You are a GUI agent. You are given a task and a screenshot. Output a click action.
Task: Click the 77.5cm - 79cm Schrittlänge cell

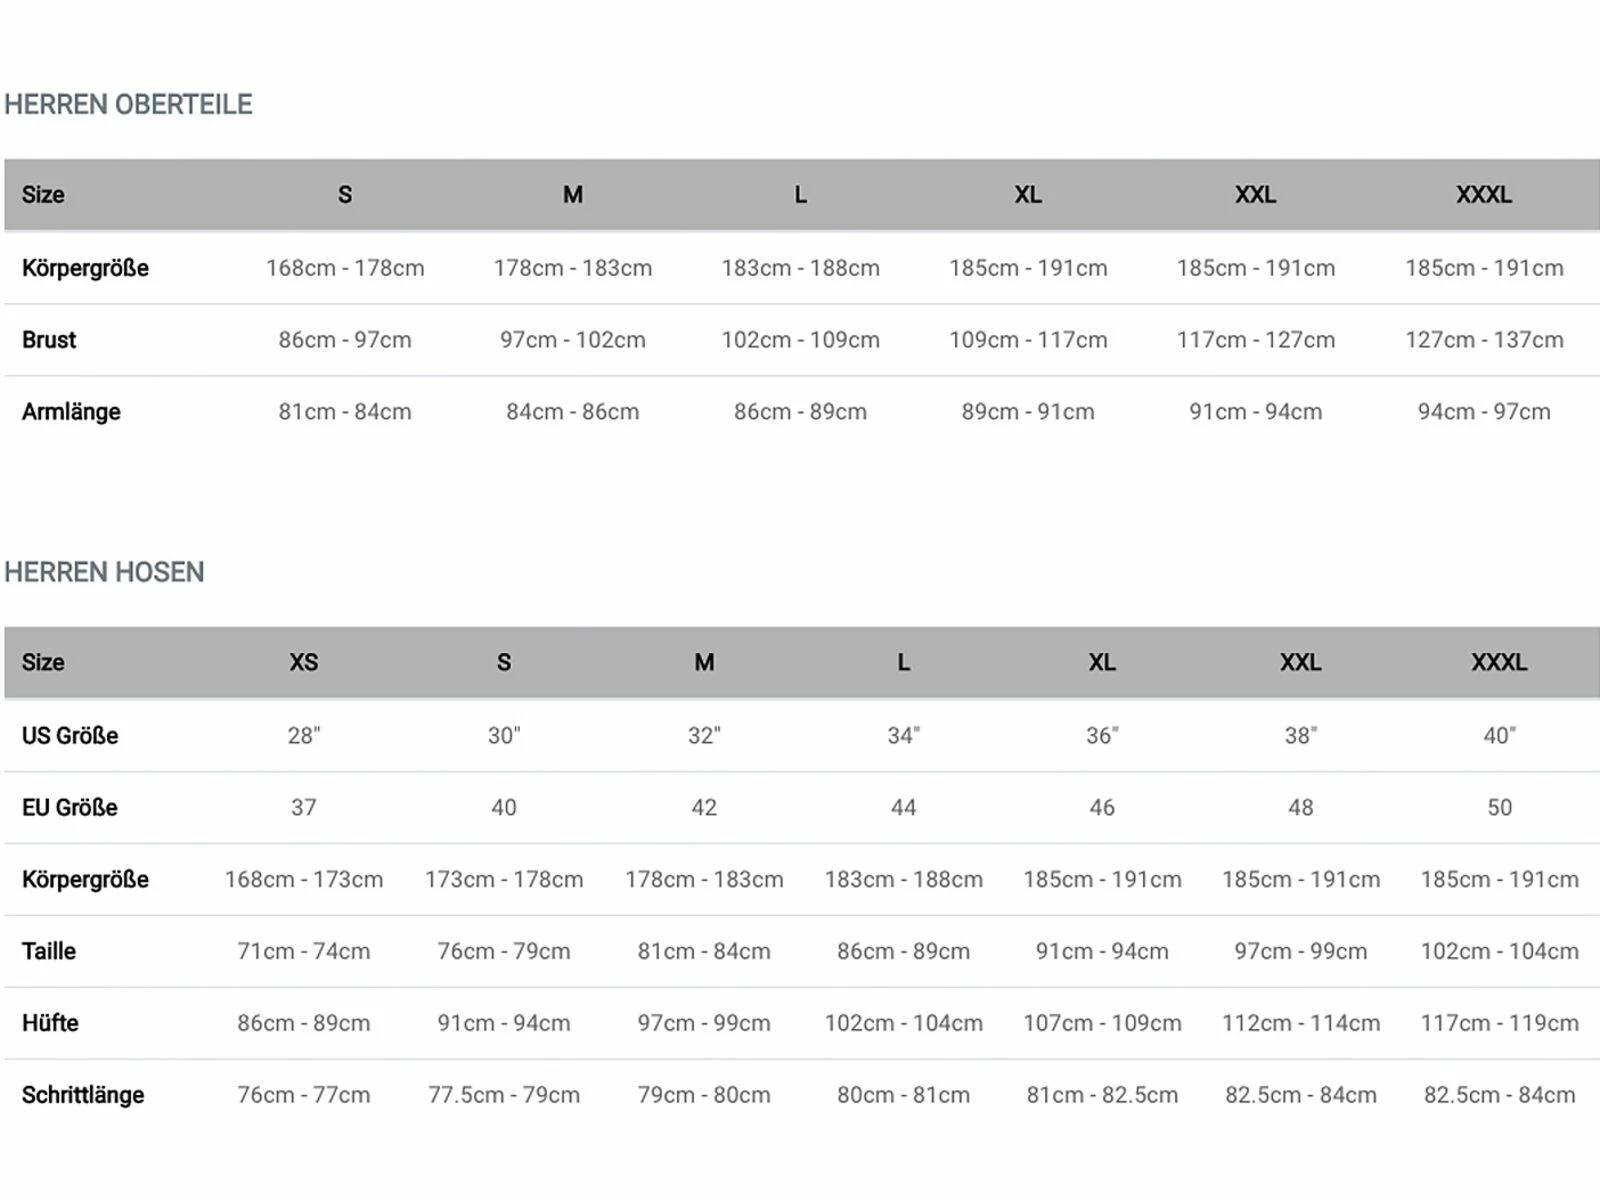504,1095
